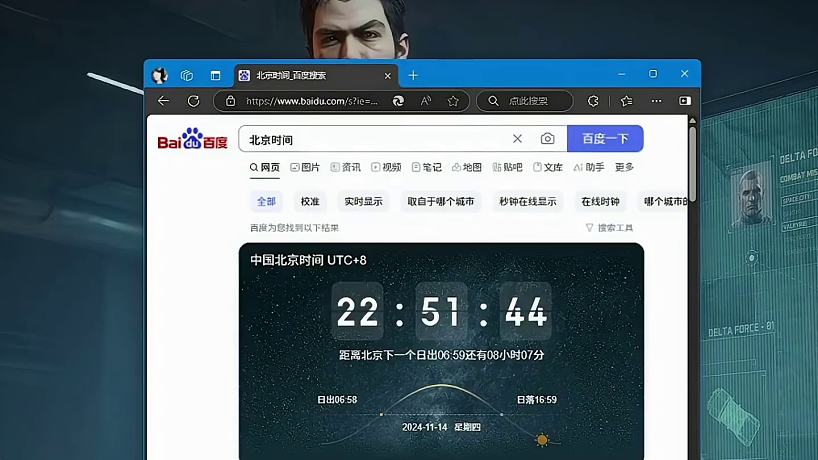Minimize the Edge browser window
818x460 pixels.
click(x=621, y=74)
